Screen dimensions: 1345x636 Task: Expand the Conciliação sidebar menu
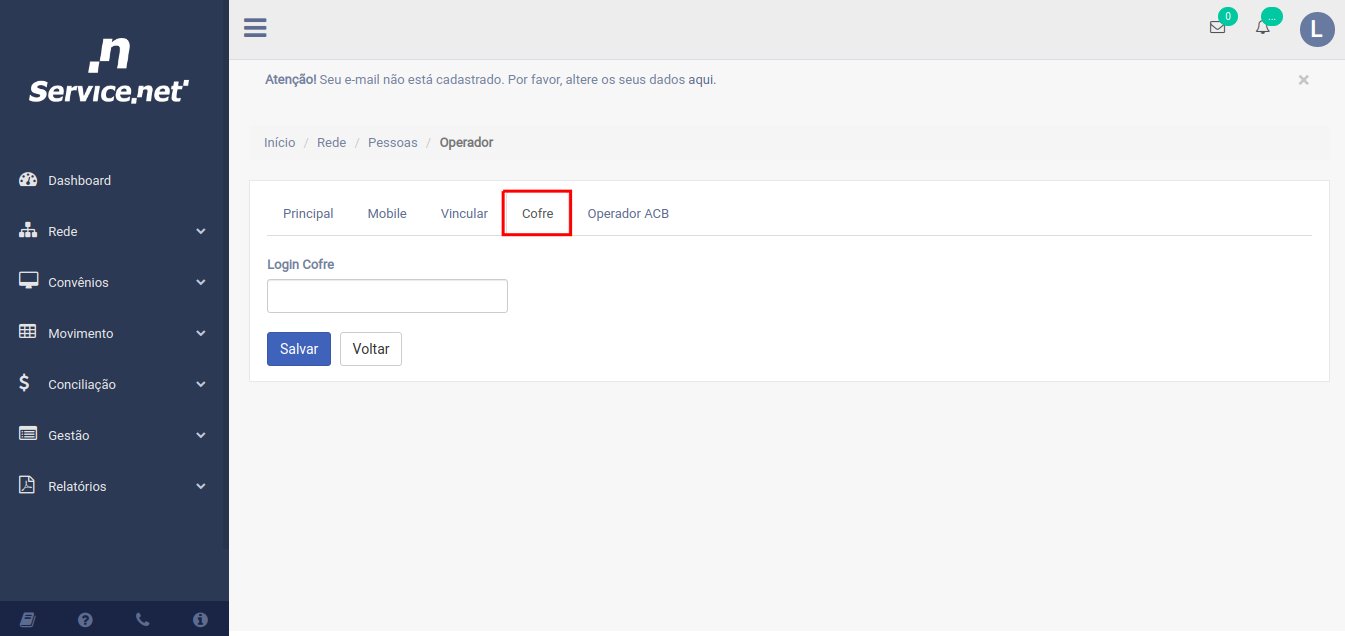pyautogui.click(x=114, y=385)
